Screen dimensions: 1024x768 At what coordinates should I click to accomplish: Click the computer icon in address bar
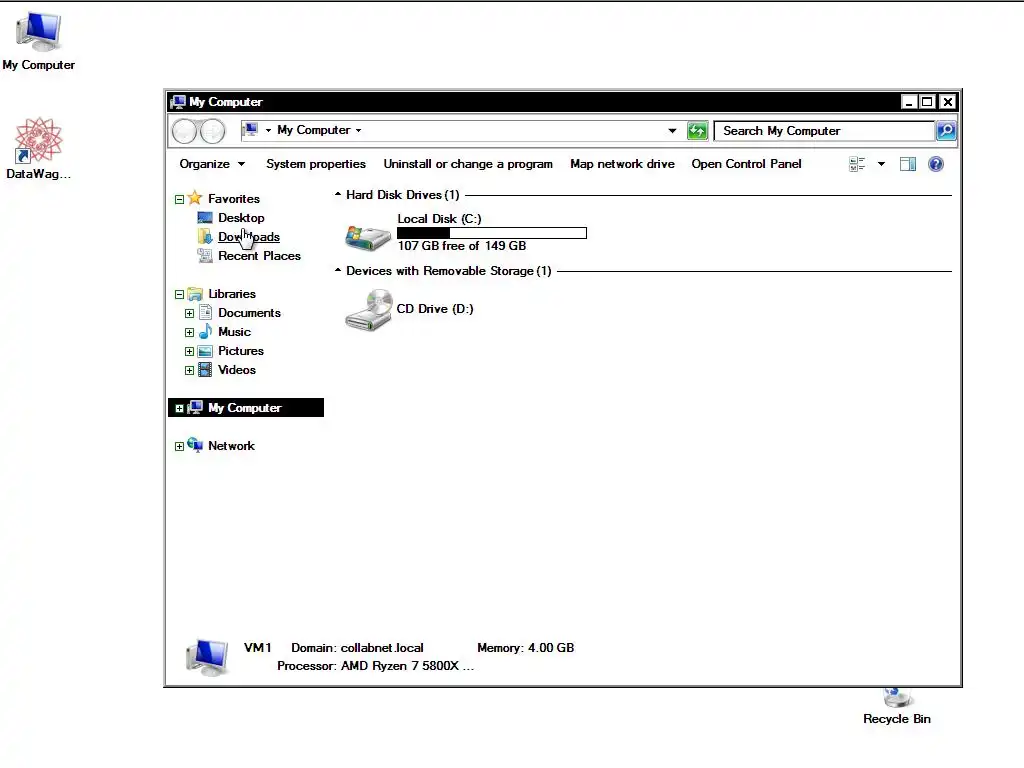tap(251, 130)
